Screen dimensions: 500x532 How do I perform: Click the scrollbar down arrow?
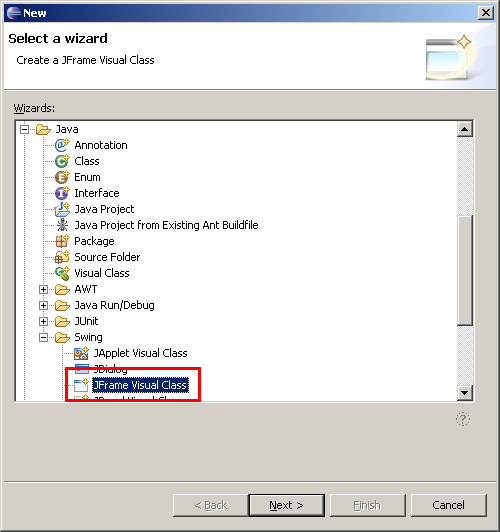coord(465,393)
